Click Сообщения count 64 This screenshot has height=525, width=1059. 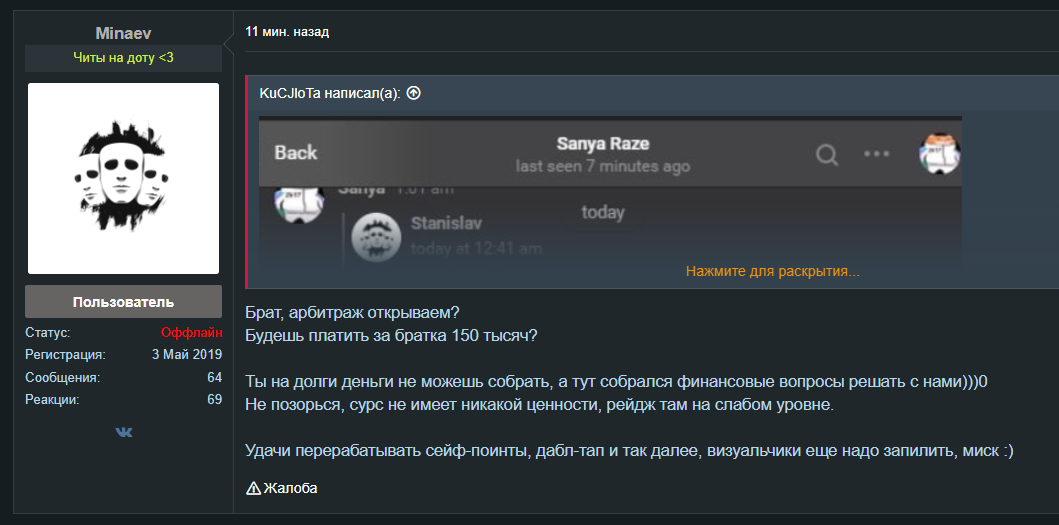coord(215,378)
